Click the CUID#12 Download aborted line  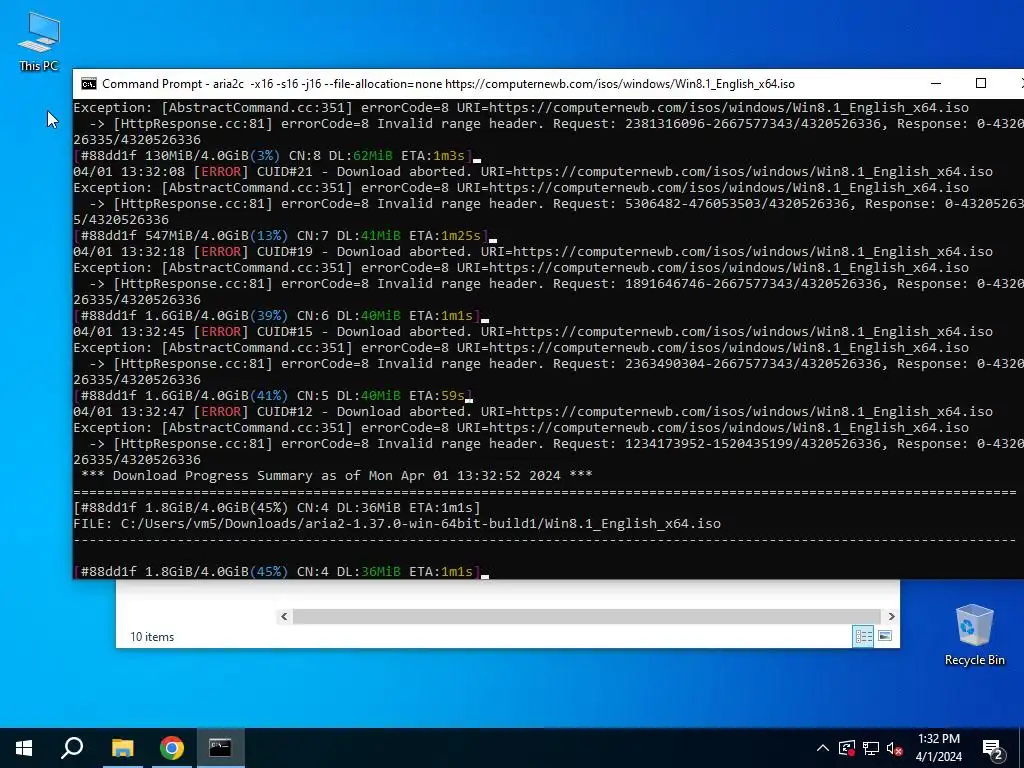(533, 411)
